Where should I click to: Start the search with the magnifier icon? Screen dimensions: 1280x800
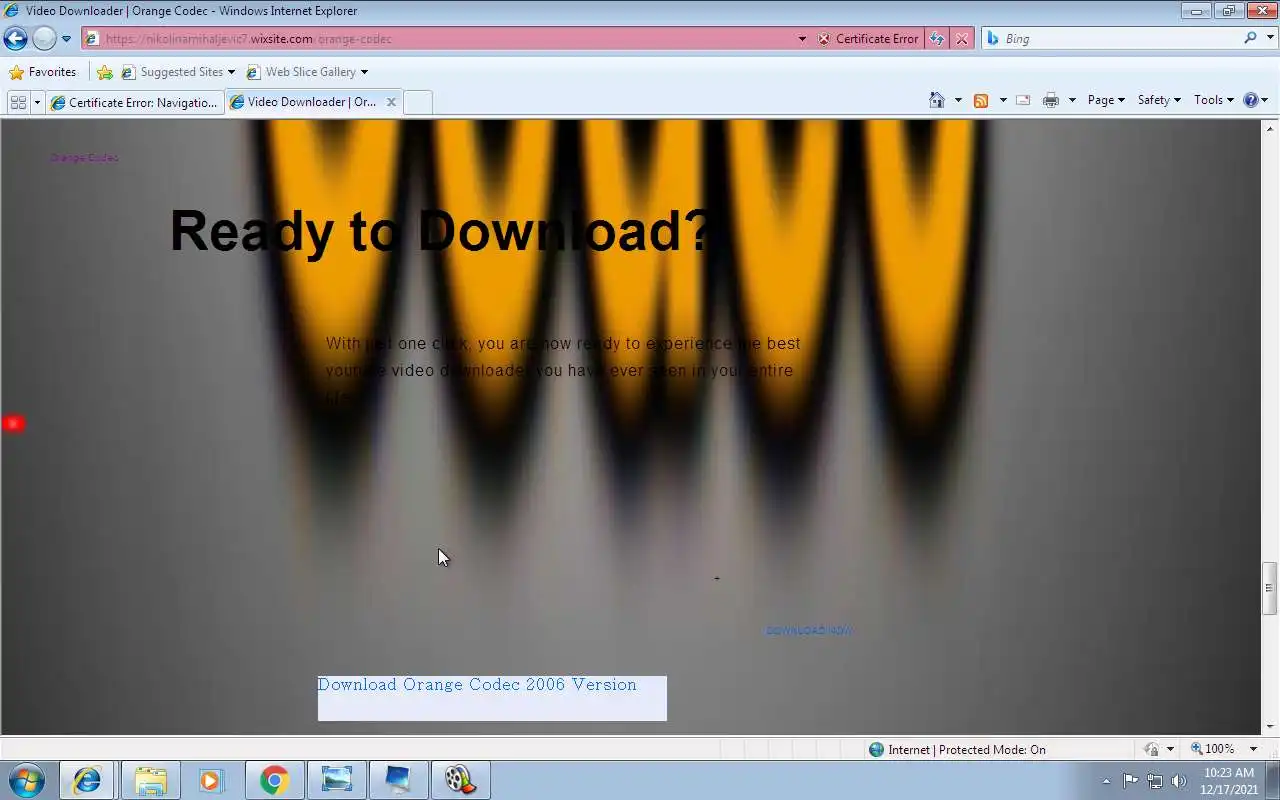(1250, 38)
